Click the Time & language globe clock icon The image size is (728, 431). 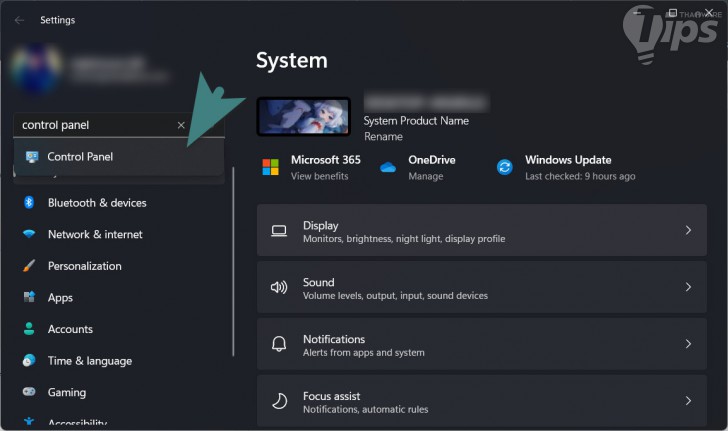point(29,360)
